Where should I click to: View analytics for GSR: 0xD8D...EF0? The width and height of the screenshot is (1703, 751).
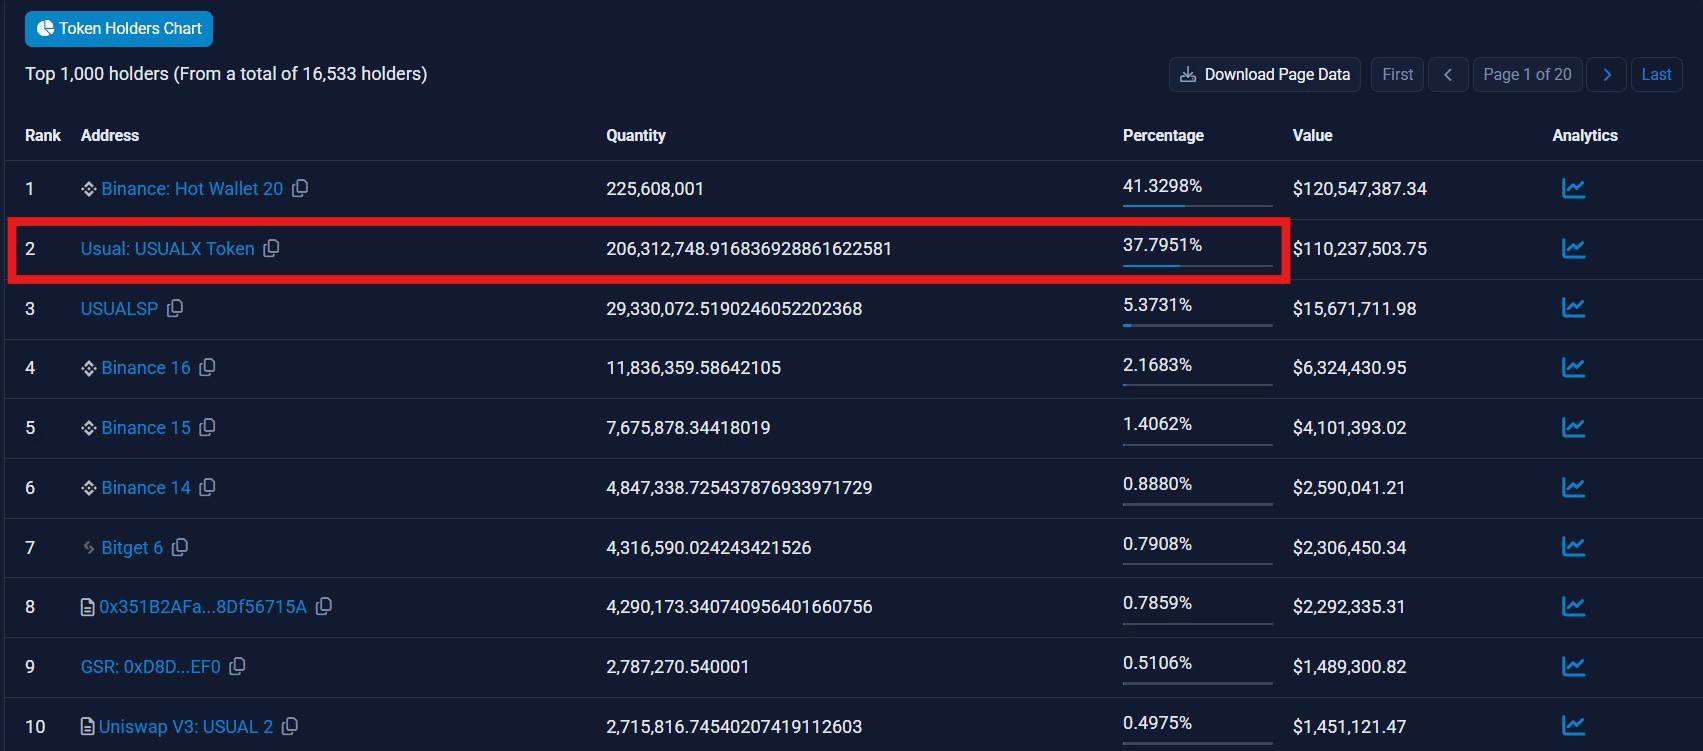[1573, 666]
